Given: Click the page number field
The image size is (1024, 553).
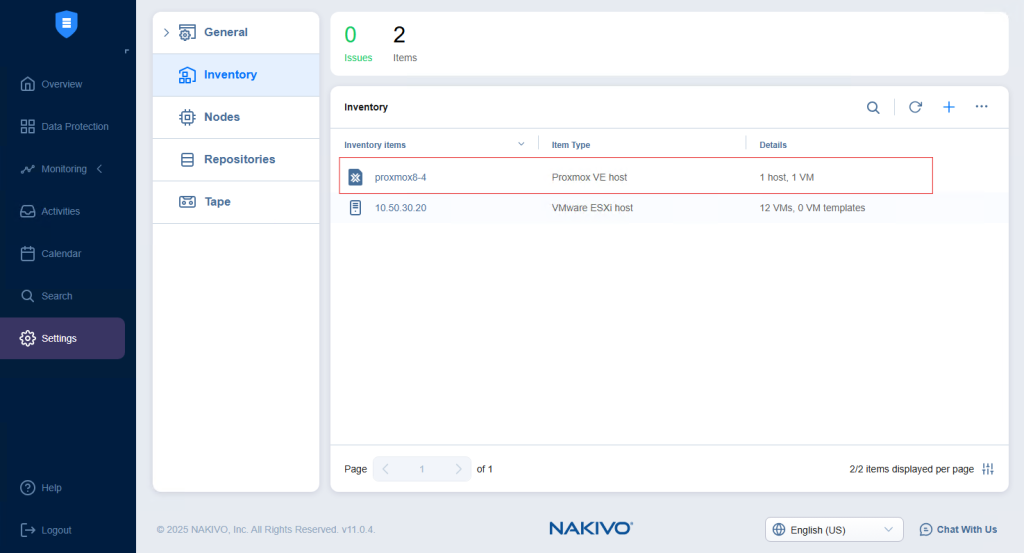Looking at the screenshot, I should [422, 469].
